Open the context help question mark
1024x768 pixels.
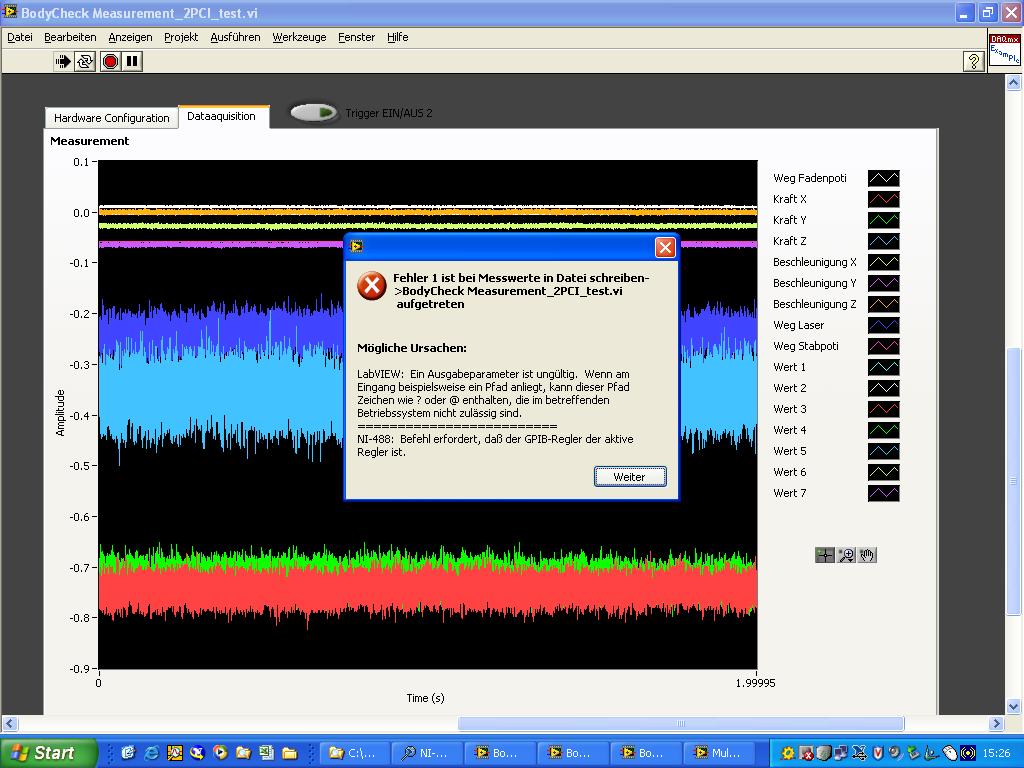[973, 62]
